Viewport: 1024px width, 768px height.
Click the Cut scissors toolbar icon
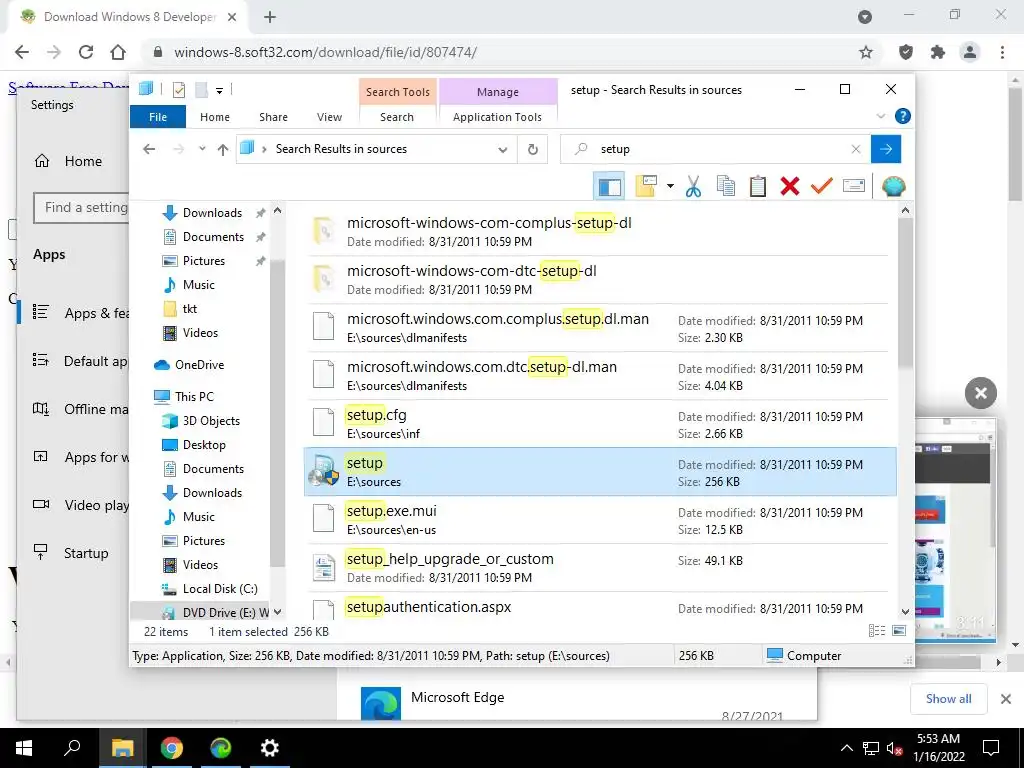point(693,186)
